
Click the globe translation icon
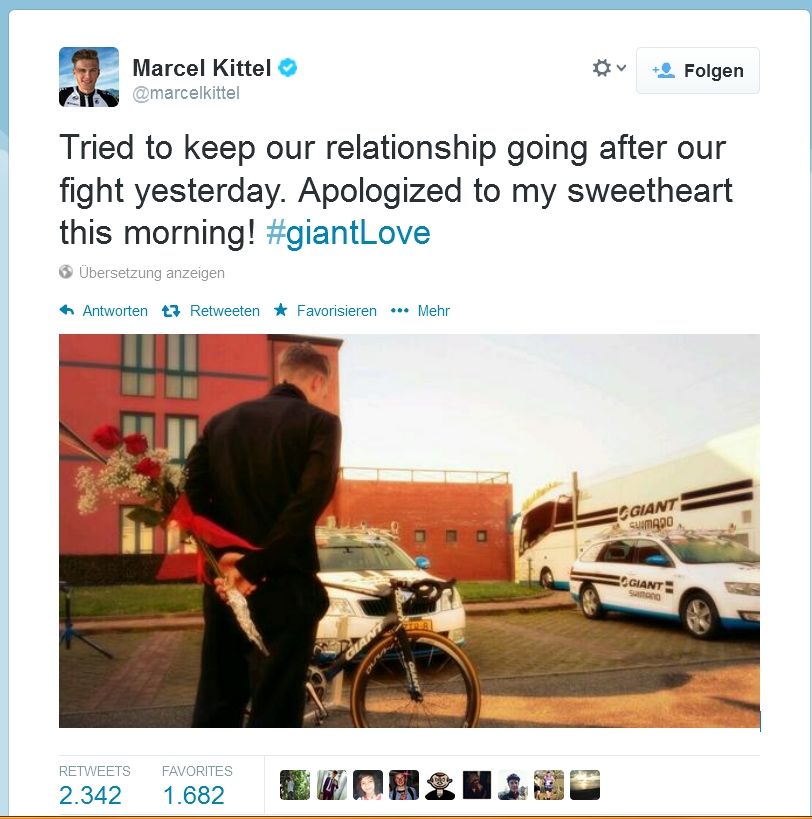coord(66,272)
